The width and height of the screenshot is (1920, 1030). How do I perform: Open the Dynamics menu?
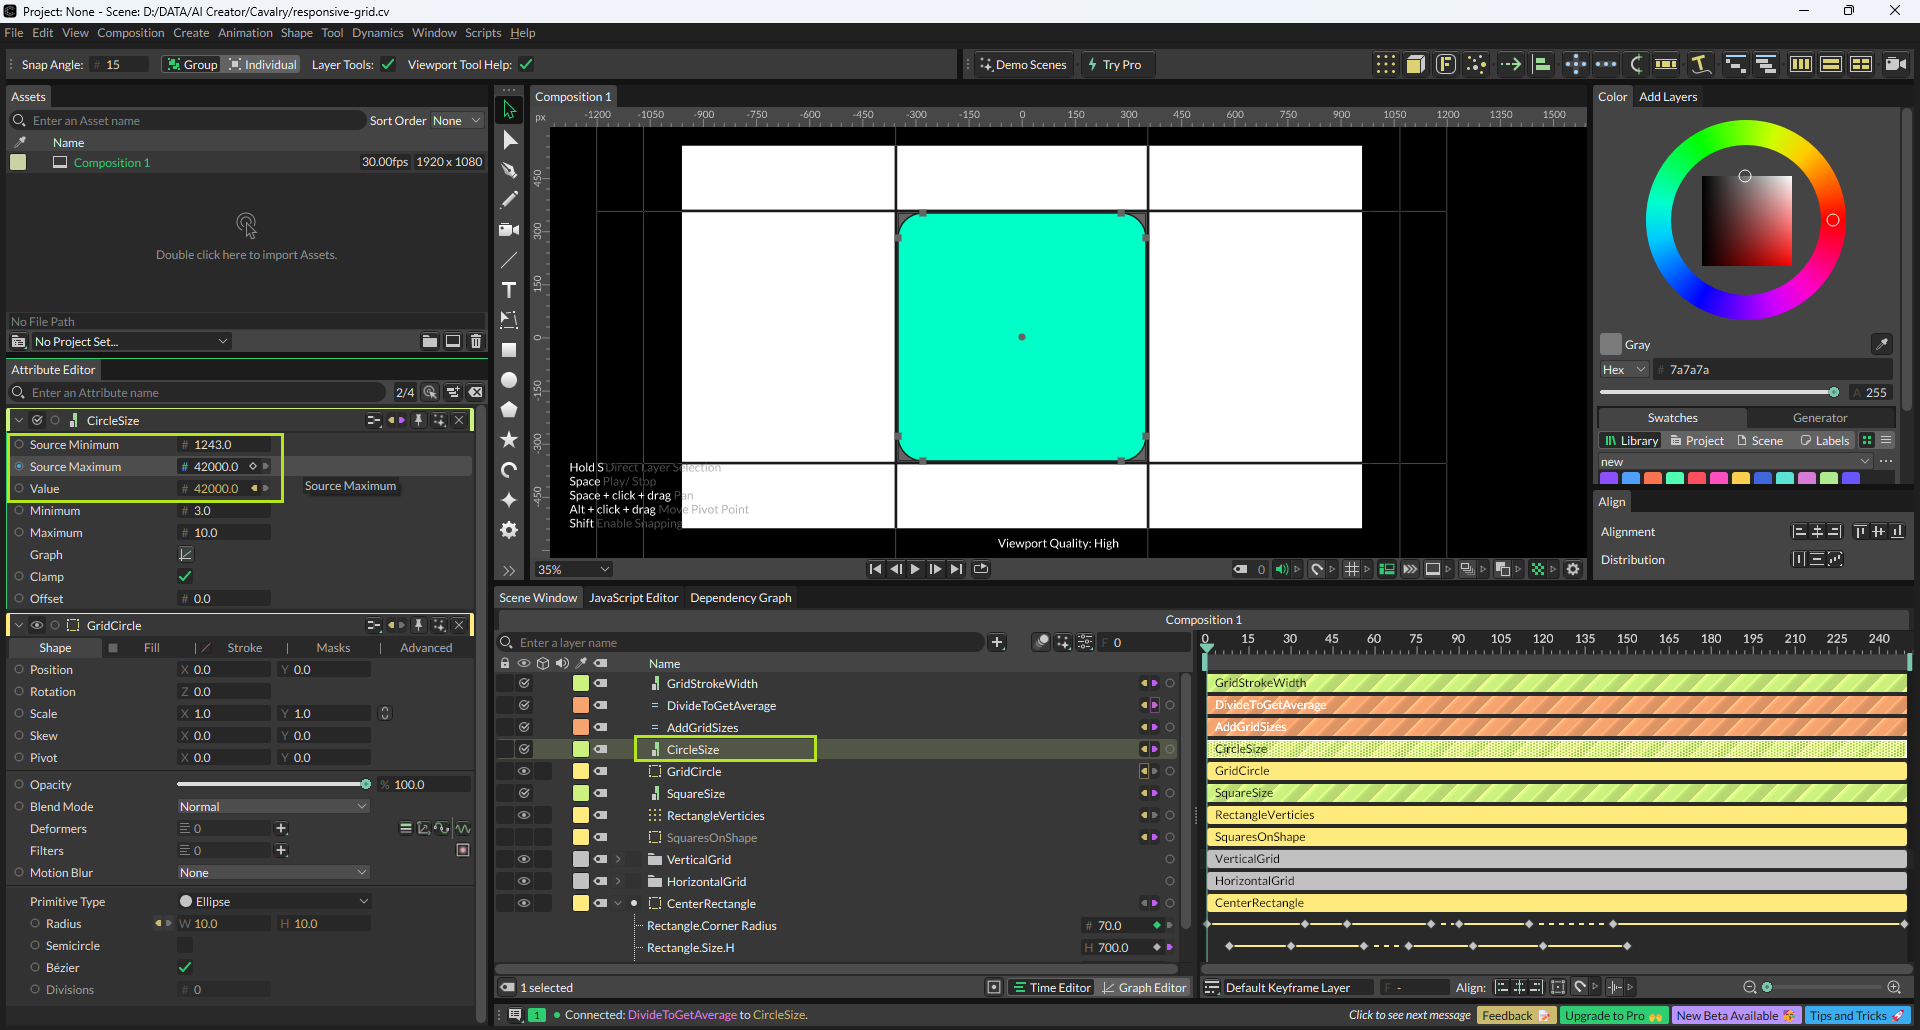click(x=377, y=33)
